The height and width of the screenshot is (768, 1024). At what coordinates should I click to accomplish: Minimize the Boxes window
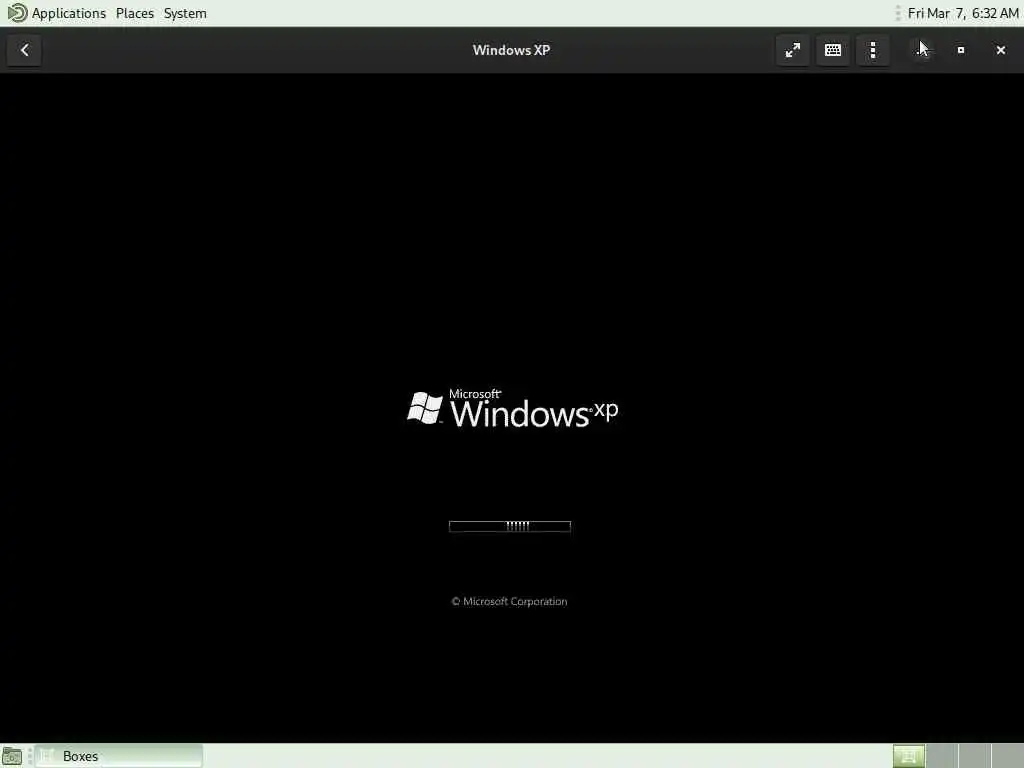(x=921, y=50)
